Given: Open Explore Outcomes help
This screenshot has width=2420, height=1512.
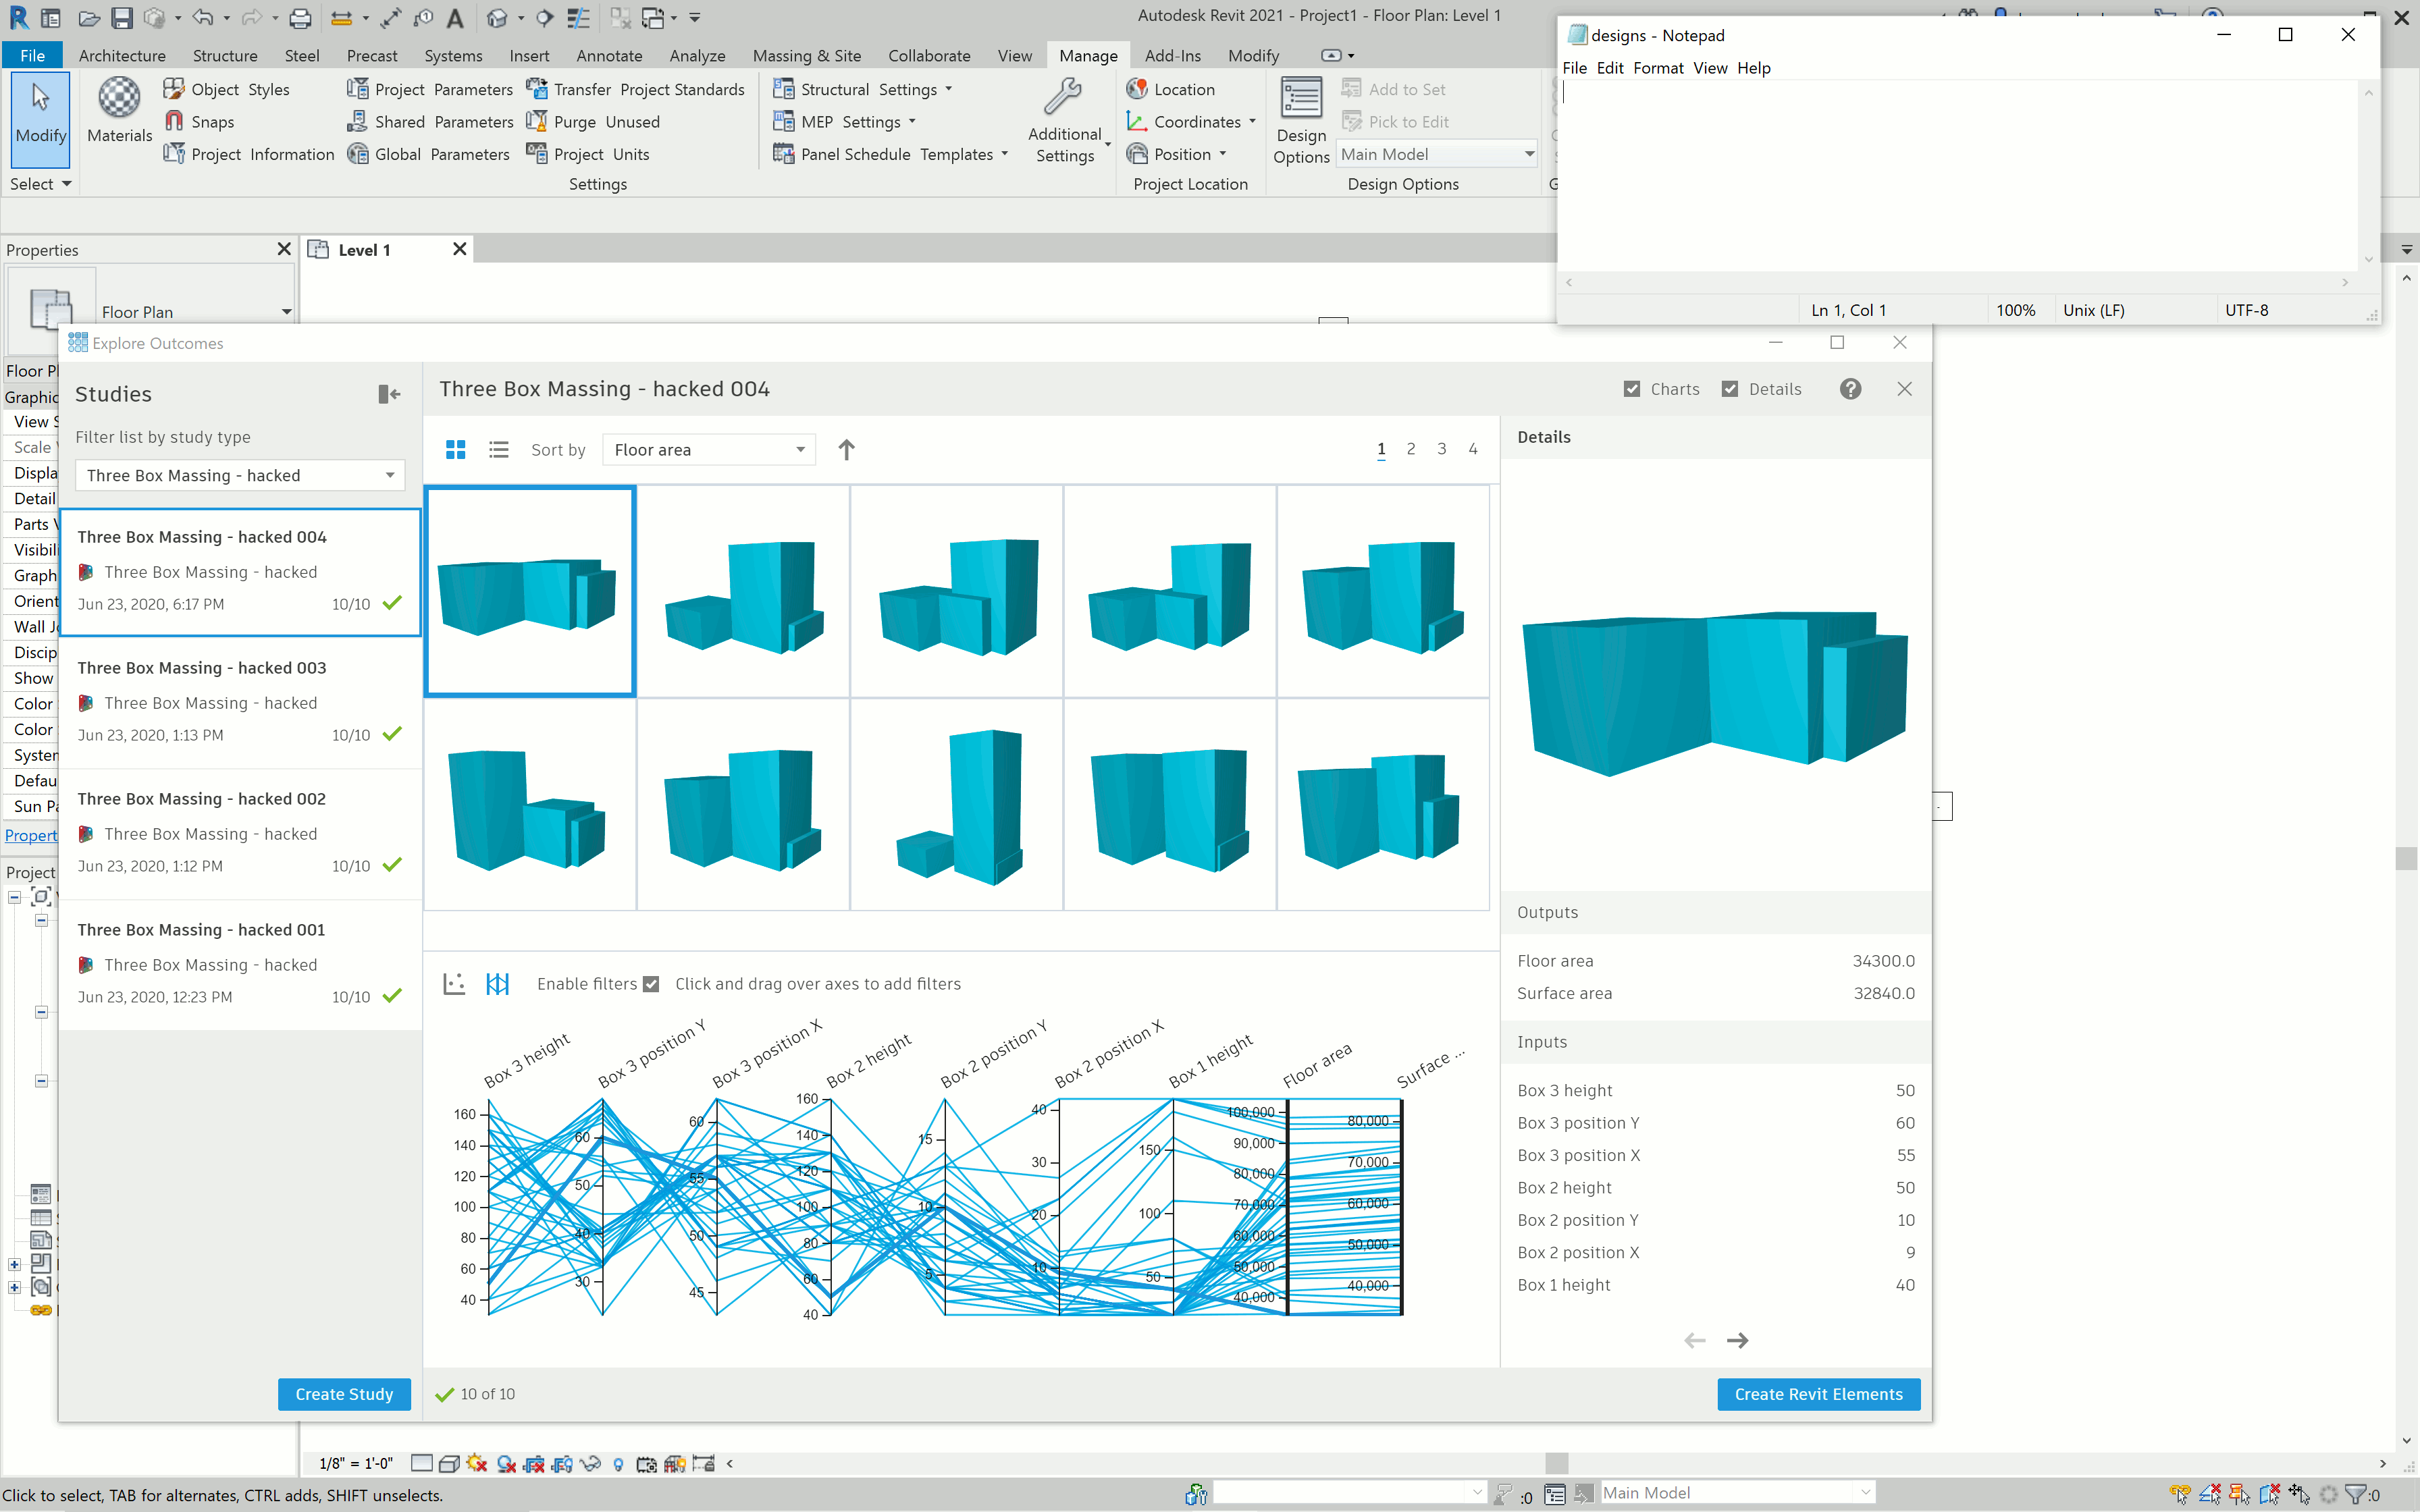Looking at the screenshot, I should 1851,389.
